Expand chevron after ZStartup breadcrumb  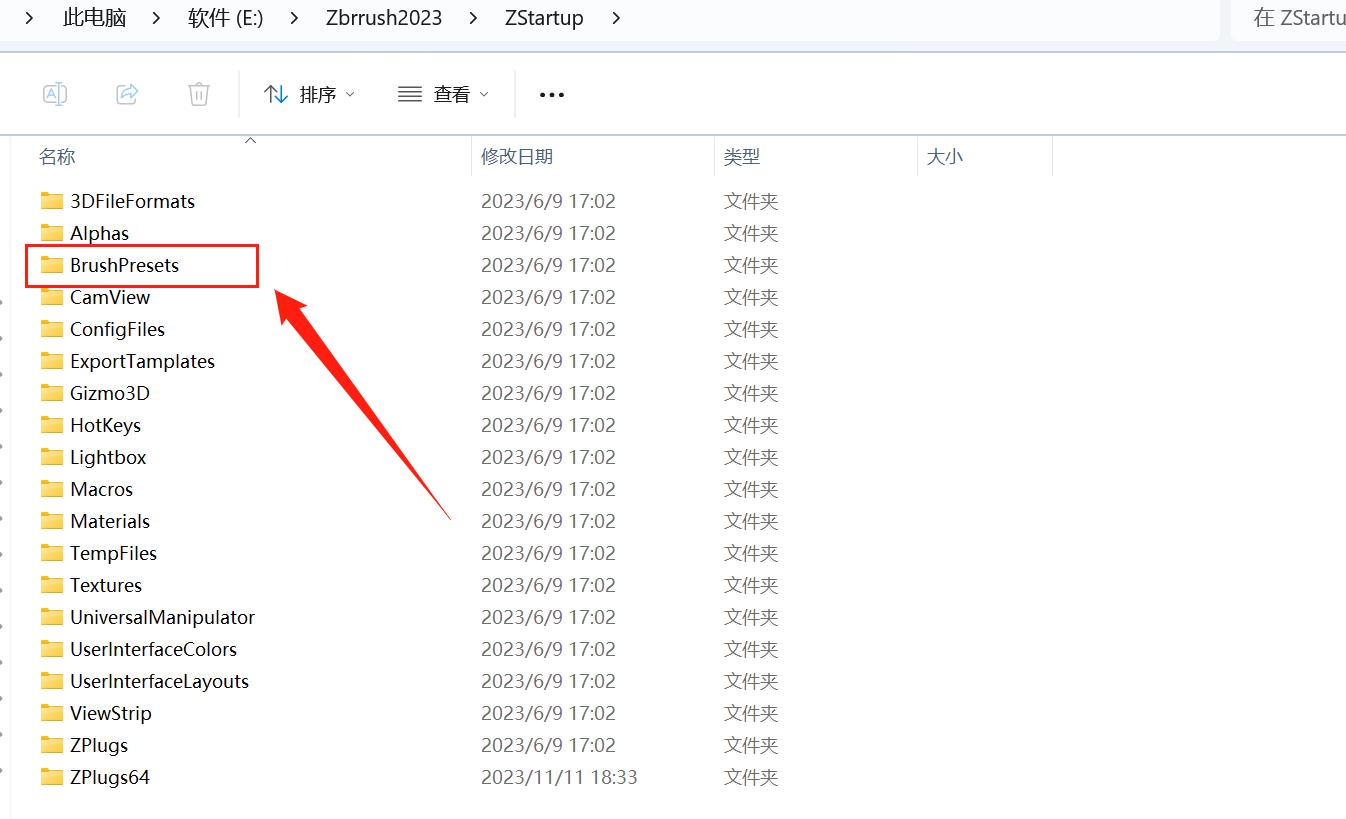(x=615, y=18)
